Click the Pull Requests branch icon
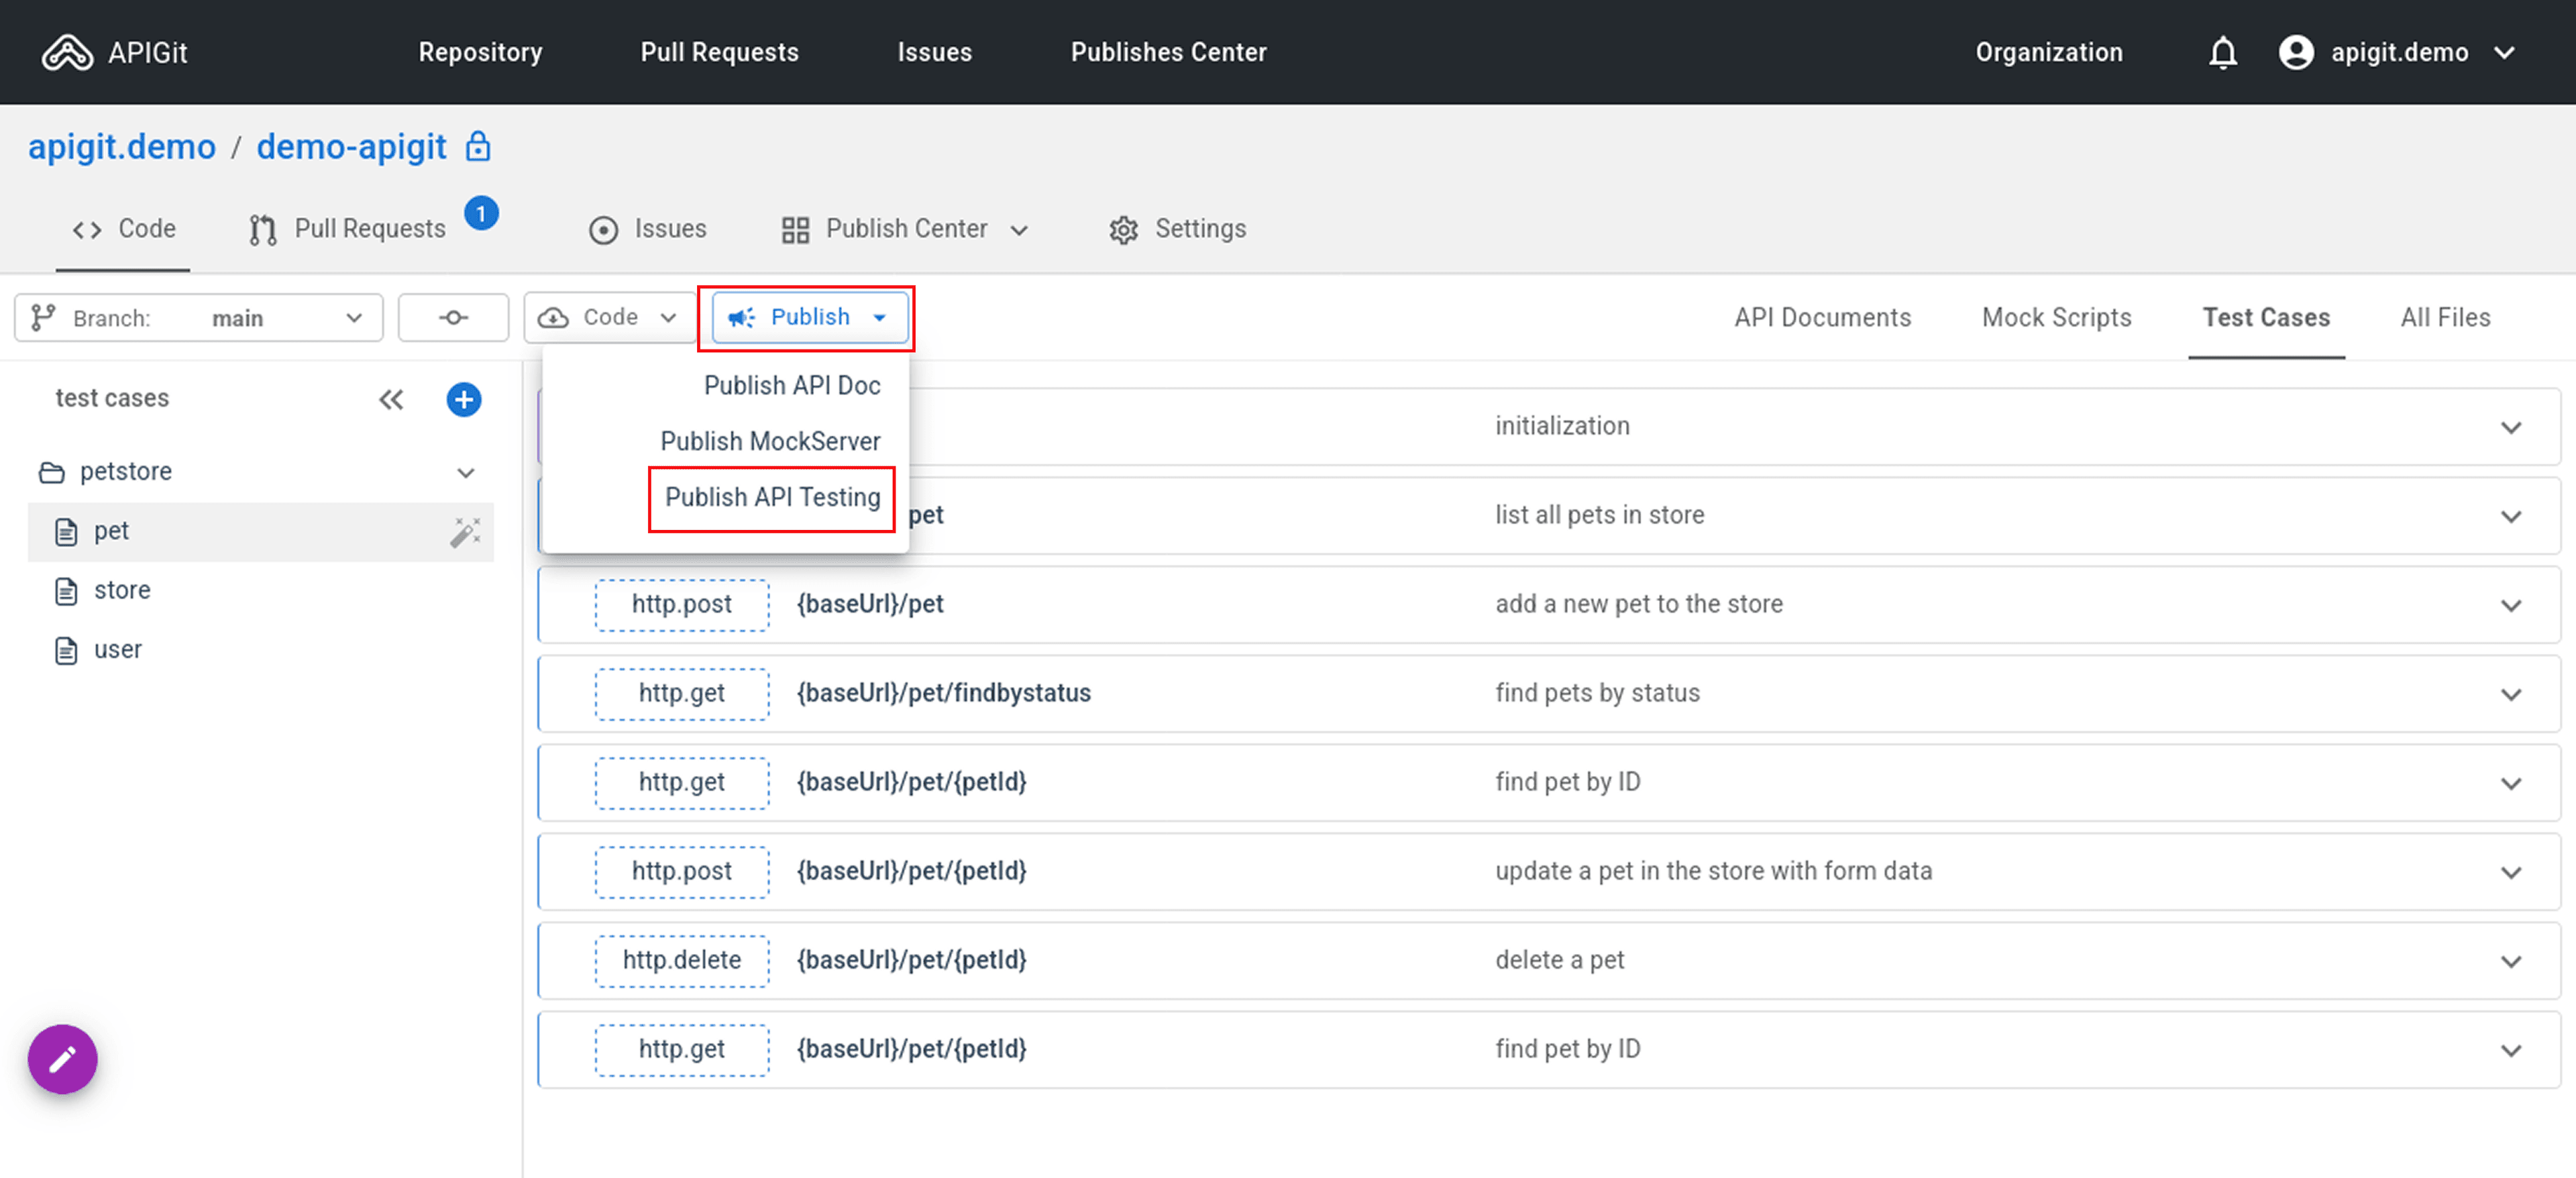Screen dimensions: 2576x1178 tap(263, 230)
